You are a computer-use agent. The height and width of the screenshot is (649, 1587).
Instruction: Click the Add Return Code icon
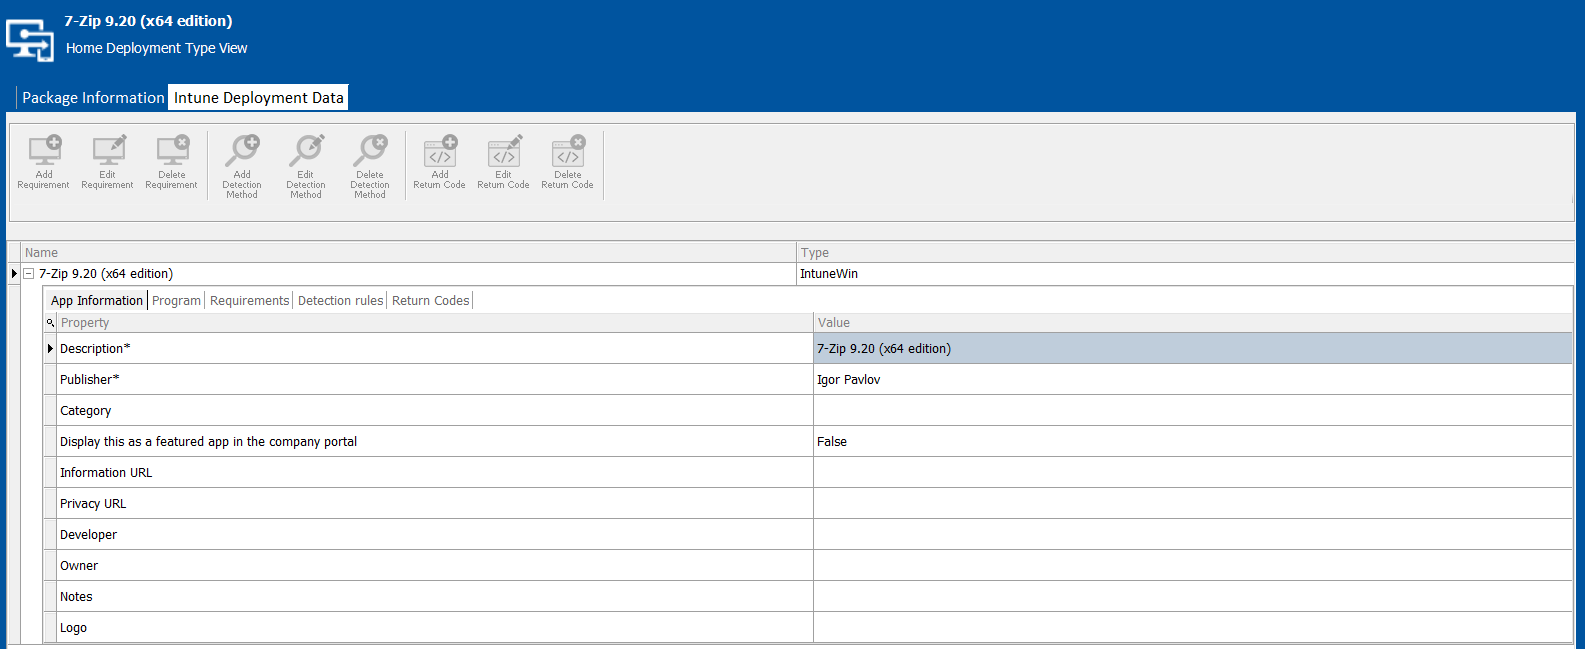click(x=440, y=152)
